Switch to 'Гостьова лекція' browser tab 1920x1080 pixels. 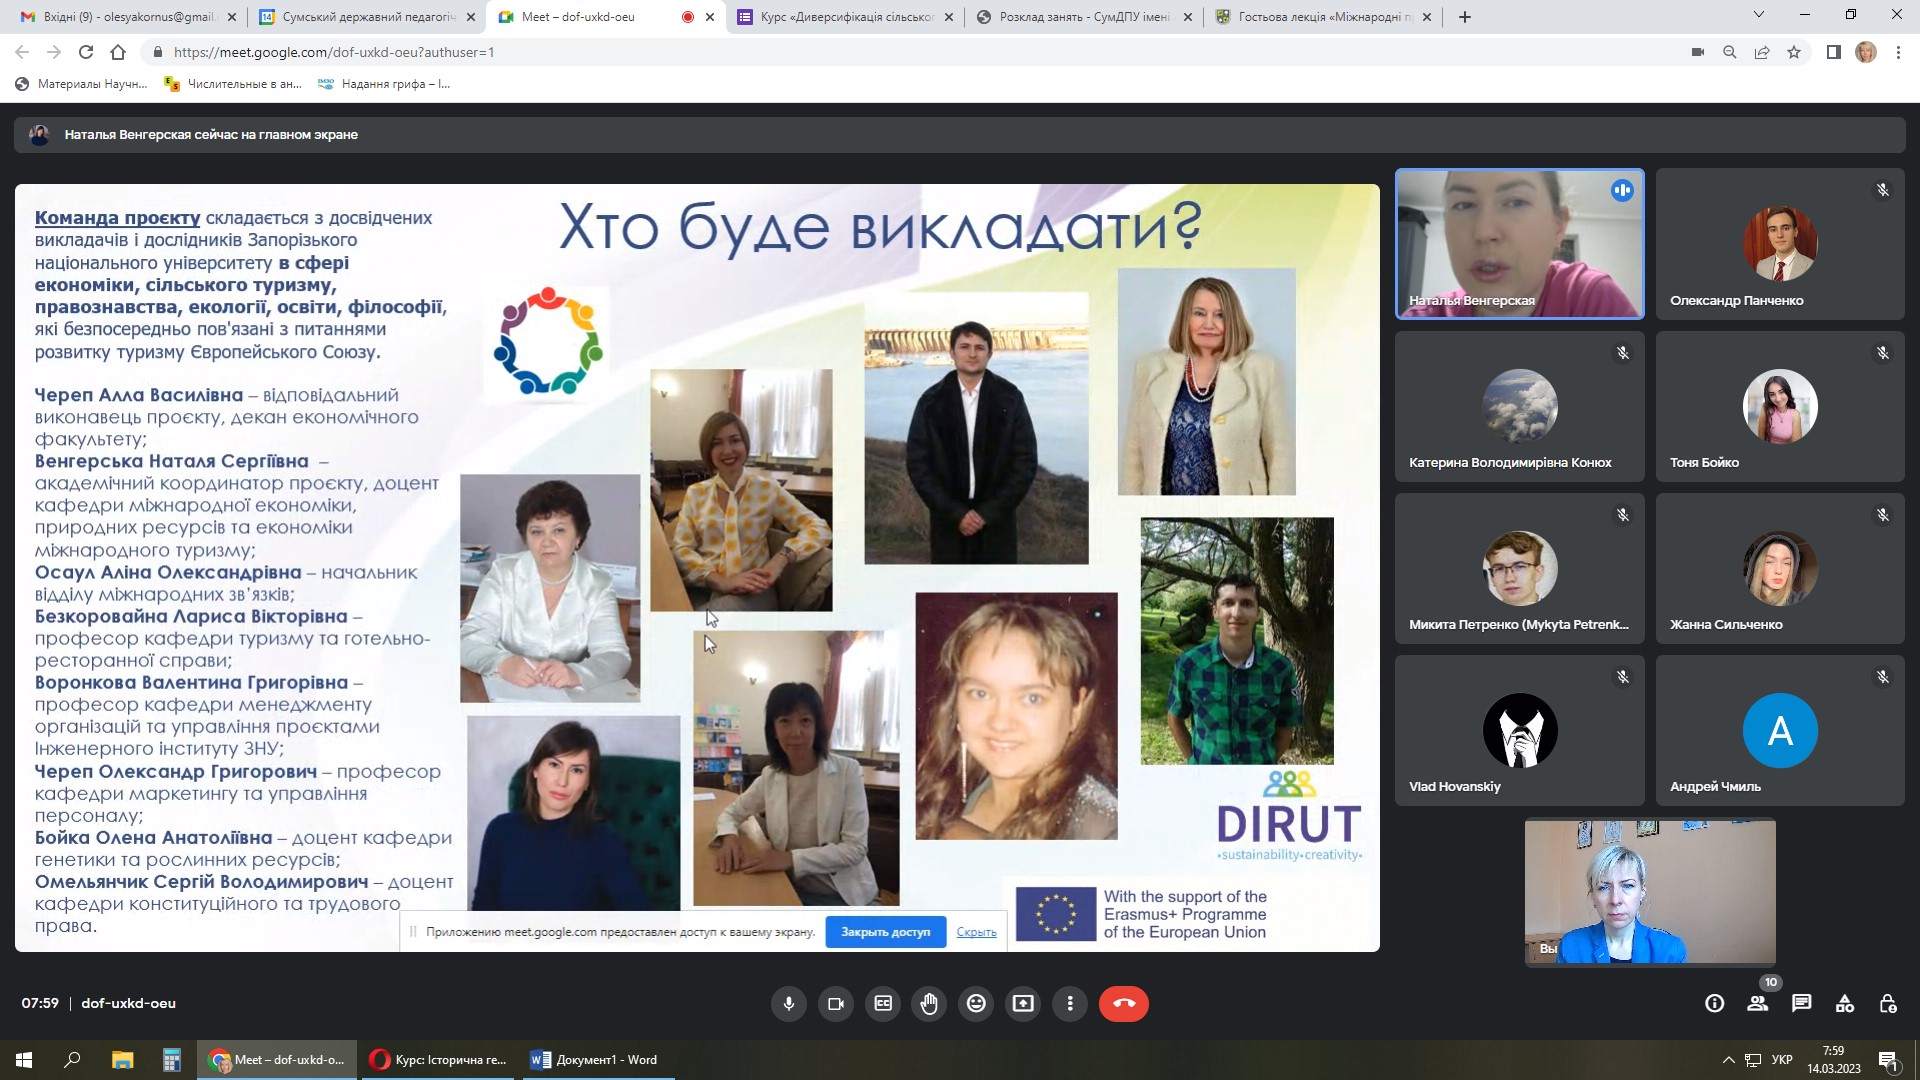pos(1322,17)
